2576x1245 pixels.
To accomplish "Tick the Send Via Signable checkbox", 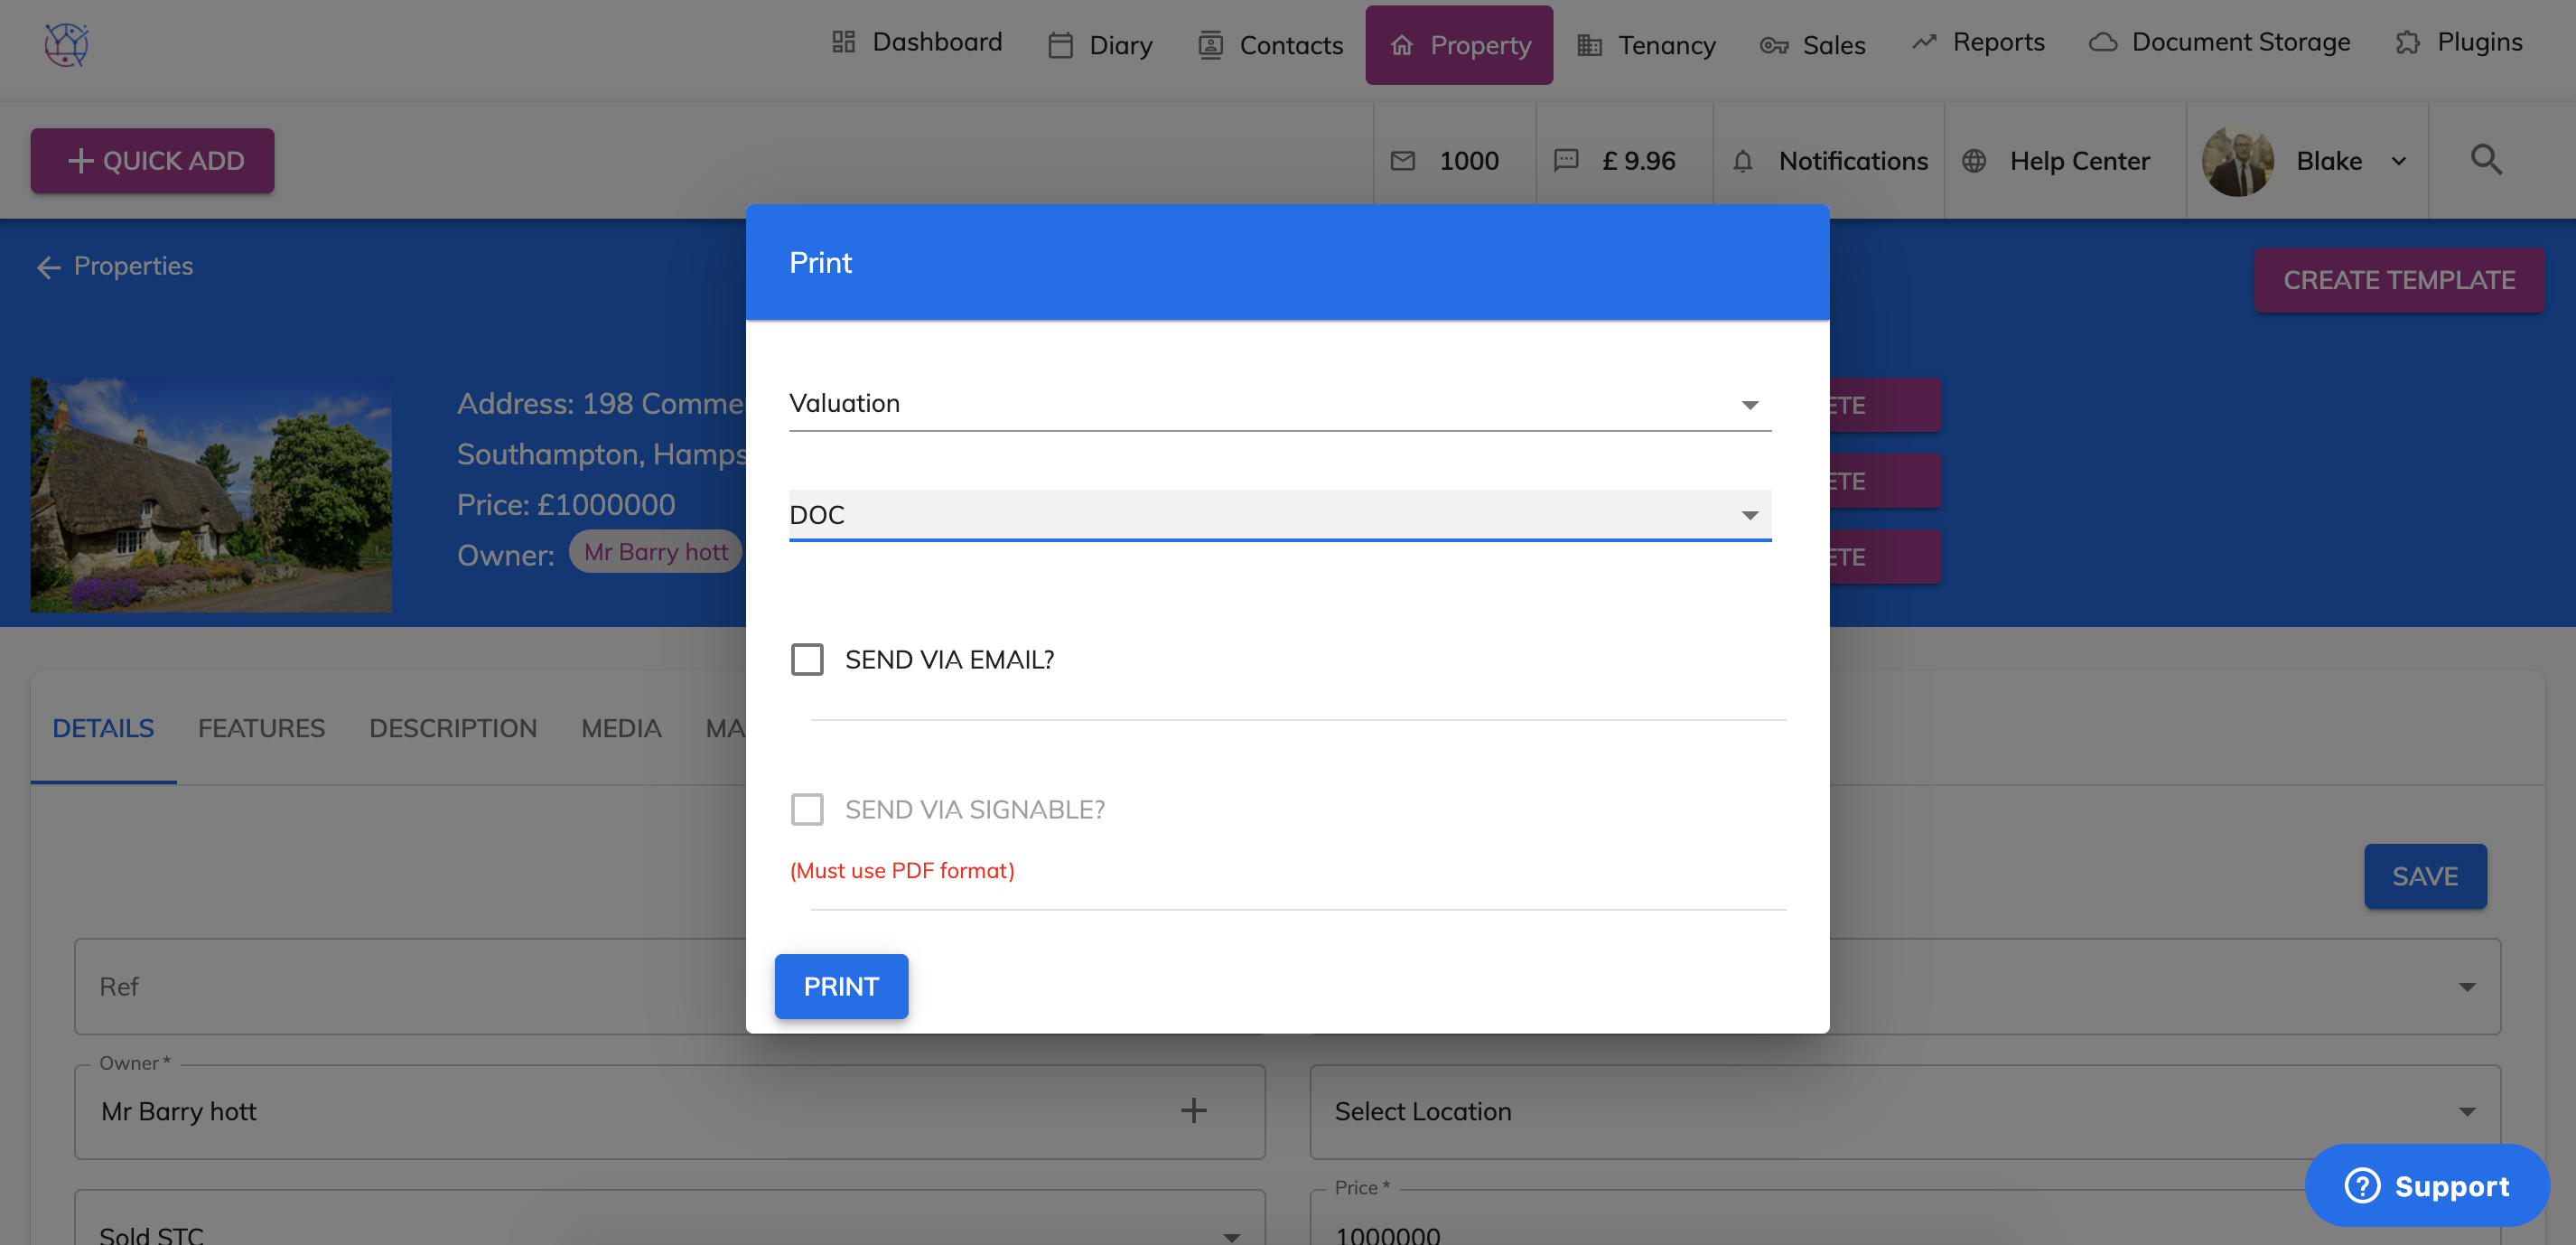I will [x=807, y=809].
